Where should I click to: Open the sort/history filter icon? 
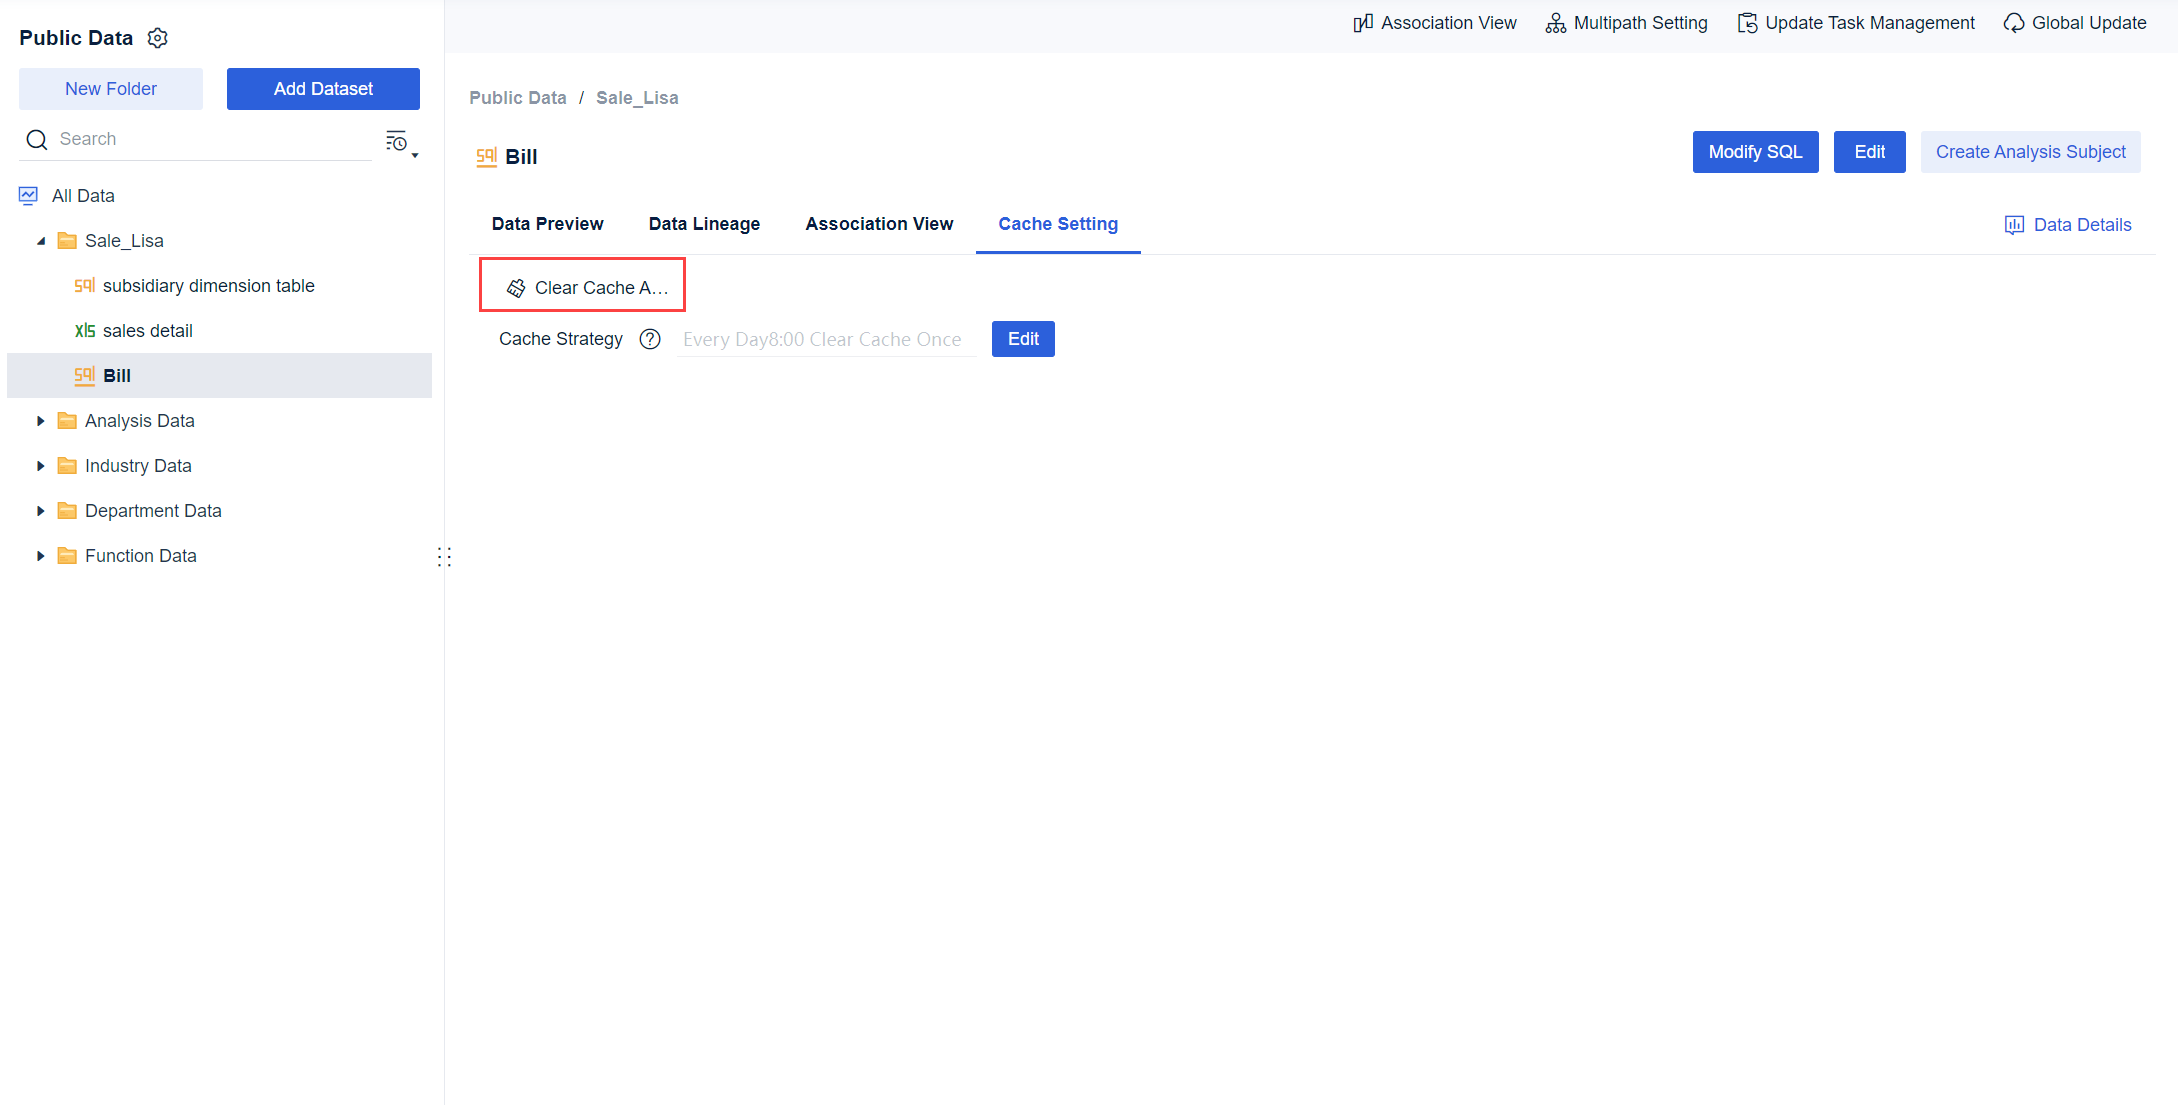pos(397,141)
